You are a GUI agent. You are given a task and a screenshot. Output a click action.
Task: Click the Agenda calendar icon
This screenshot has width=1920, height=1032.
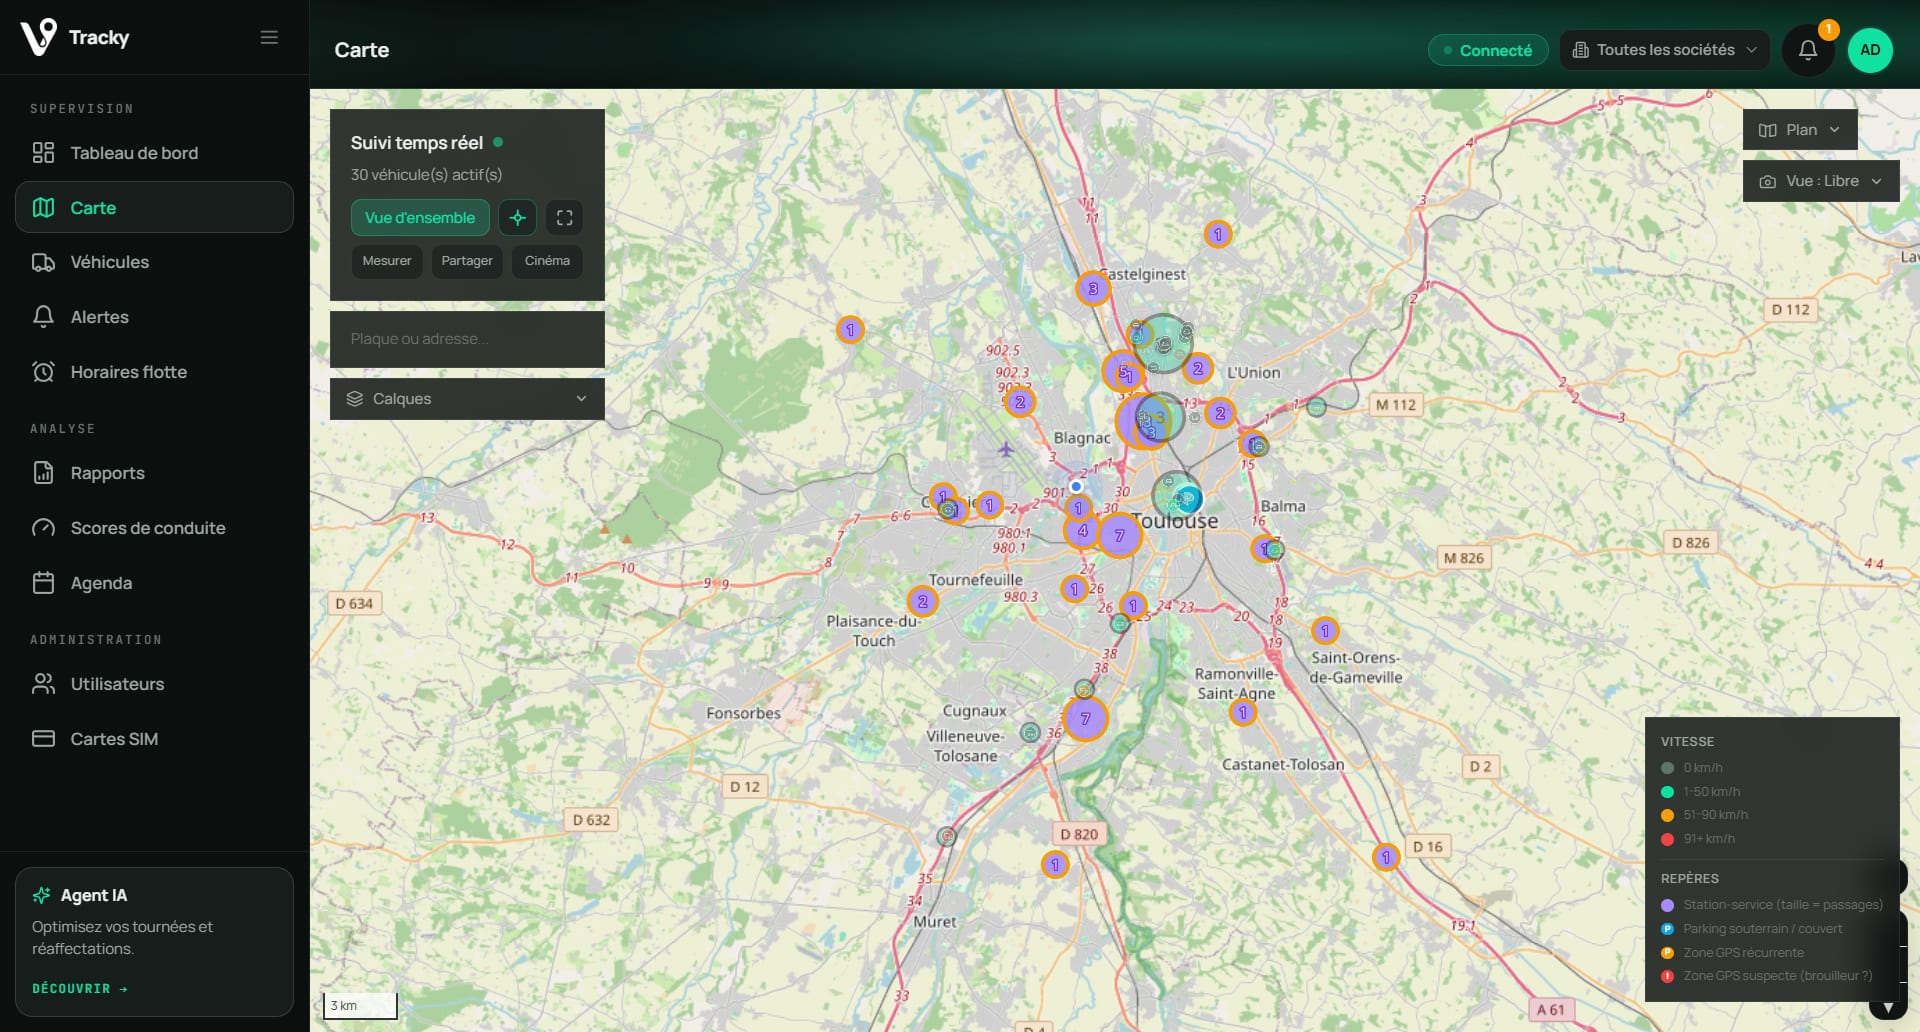43,583
